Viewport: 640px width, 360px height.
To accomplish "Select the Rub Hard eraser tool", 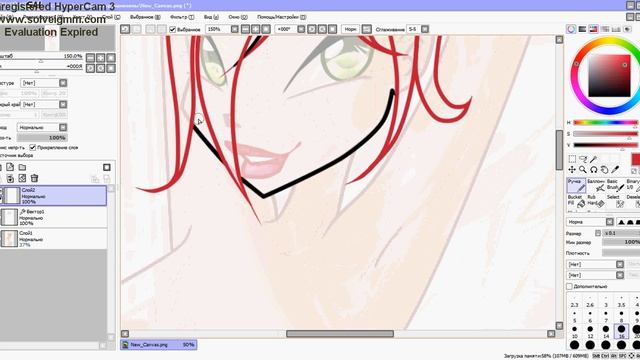I will pyautogui.click(x=596, y=200).
